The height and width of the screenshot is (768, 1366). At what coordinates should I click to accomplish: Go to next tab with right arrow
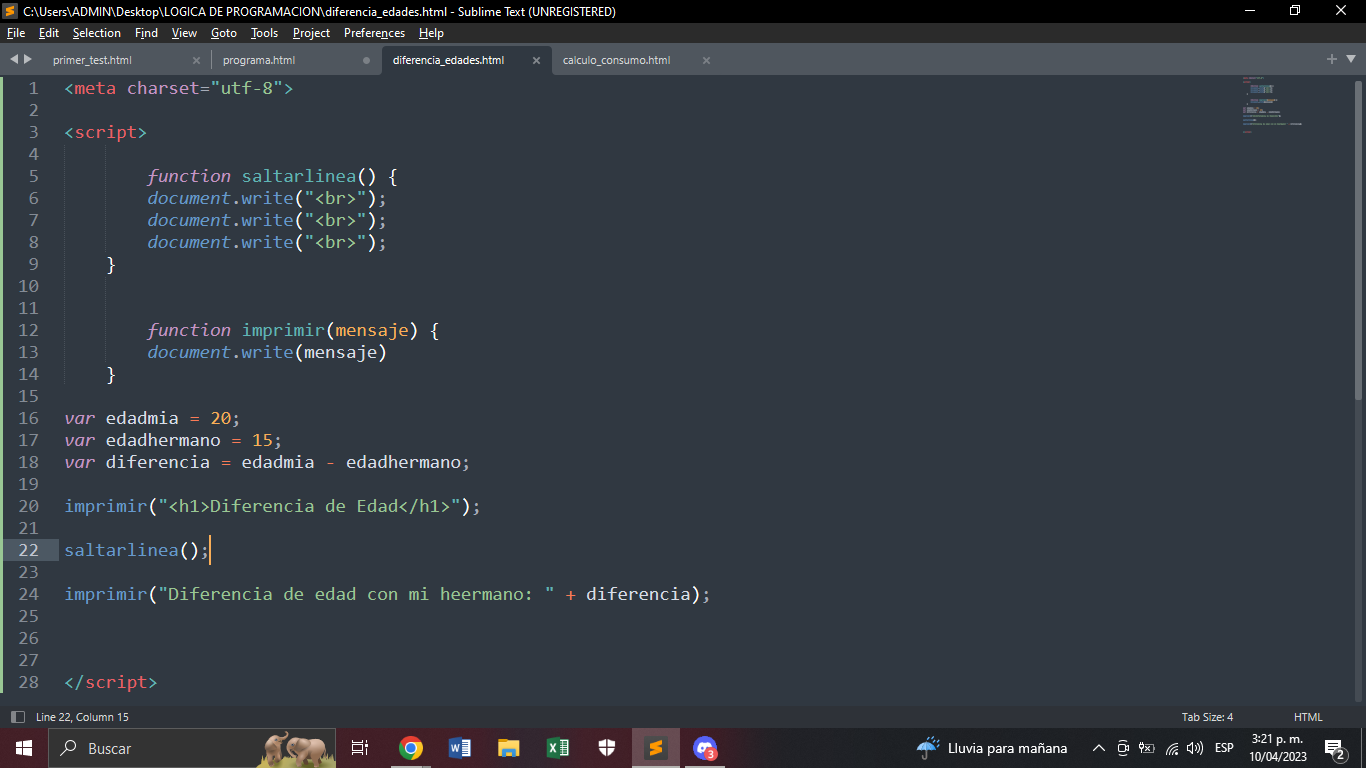tap(27, 59)
